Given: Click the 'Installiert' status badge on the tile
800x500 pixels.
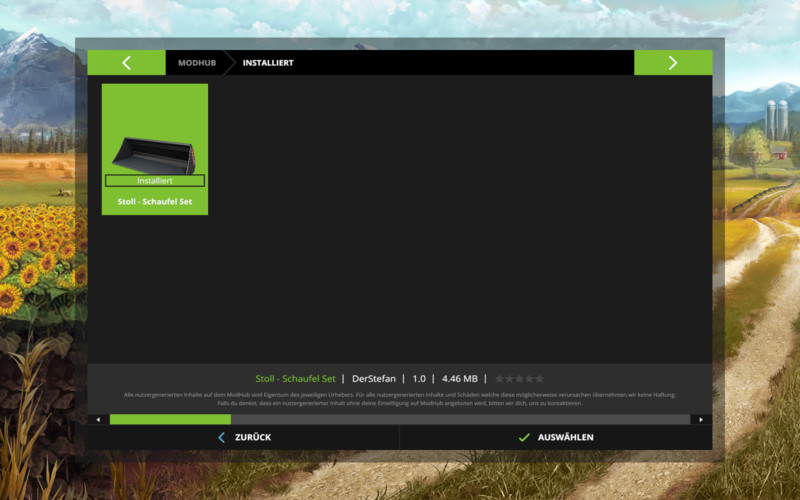Looking at the screenshot, I should pos(155,181).
